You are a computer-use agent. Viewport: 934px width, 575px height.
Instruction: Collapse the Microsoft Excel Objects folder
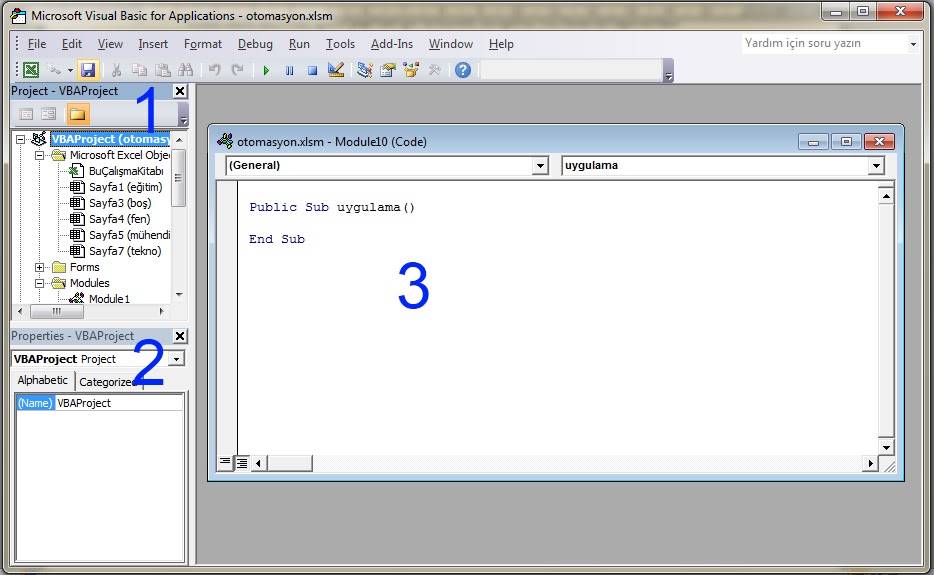tap(39, 155)
